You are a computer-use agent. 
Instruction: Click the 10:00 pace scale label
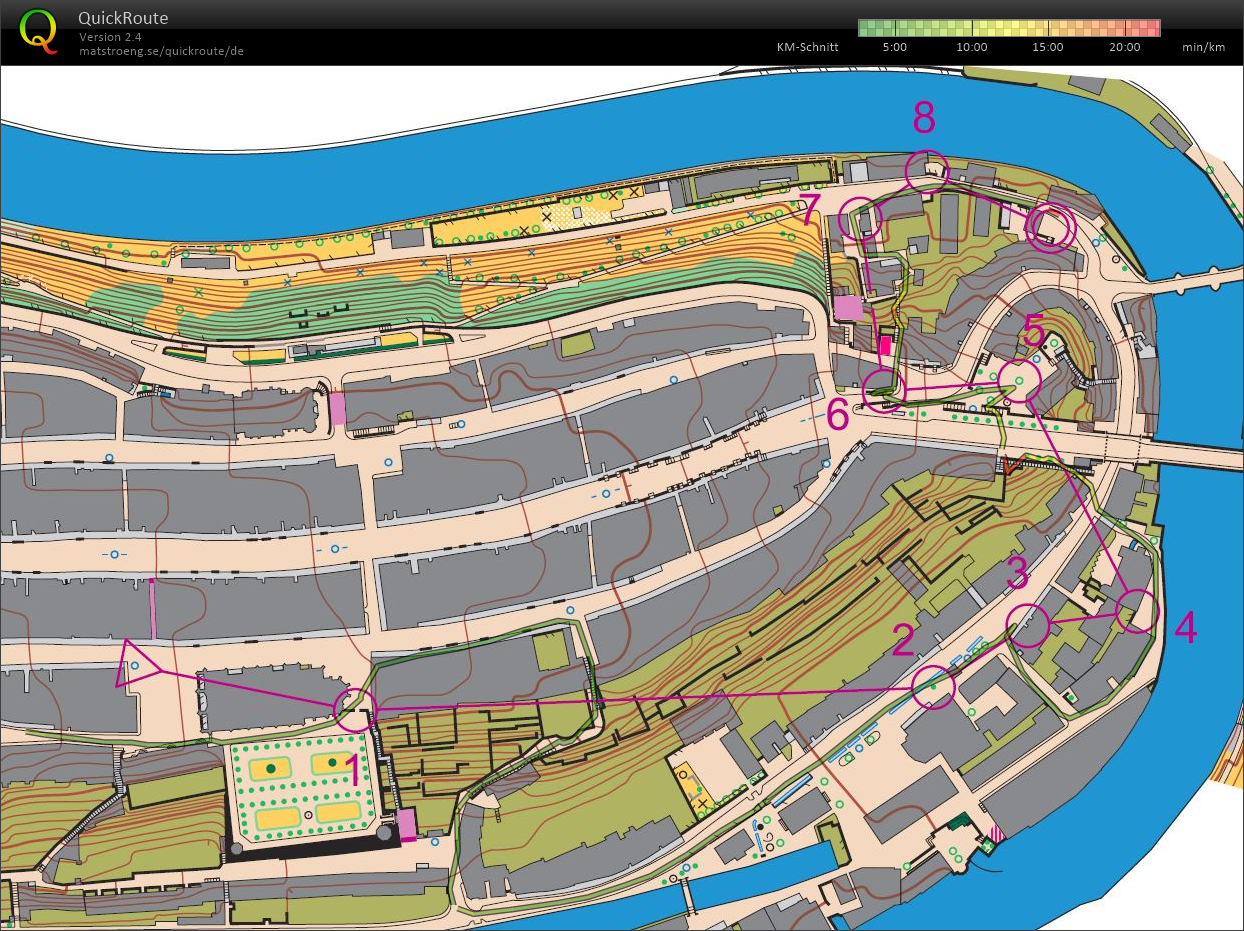pos(971,47)
